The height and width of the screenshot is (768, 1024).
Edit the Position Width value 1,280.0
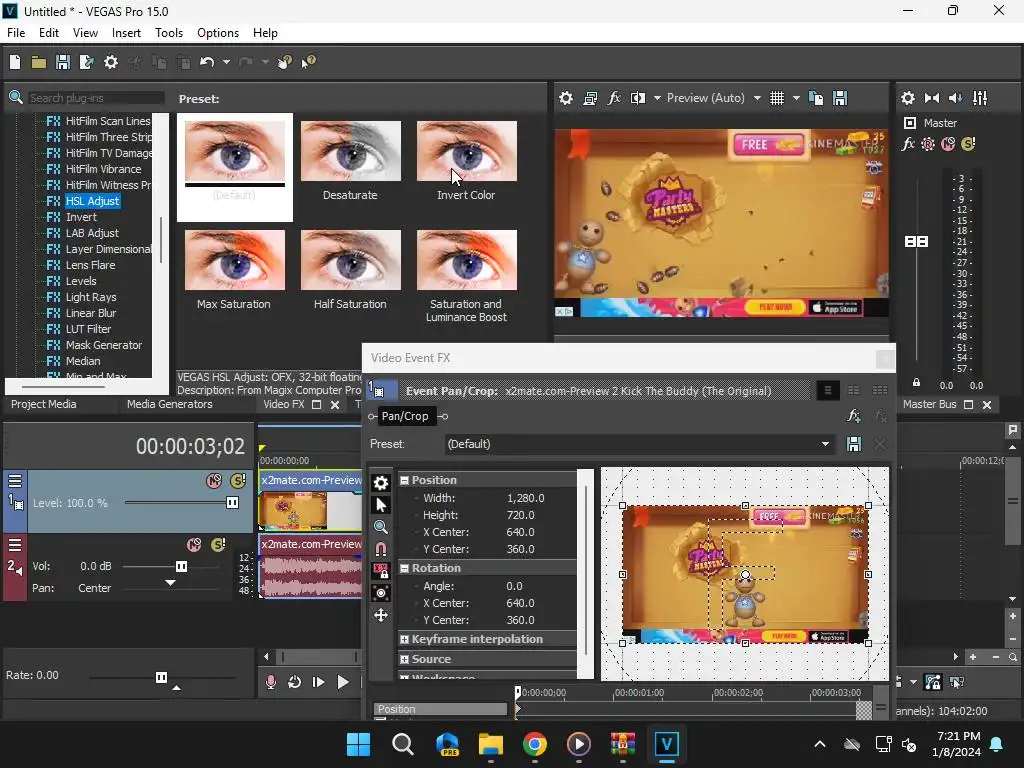tap(526, 498)
